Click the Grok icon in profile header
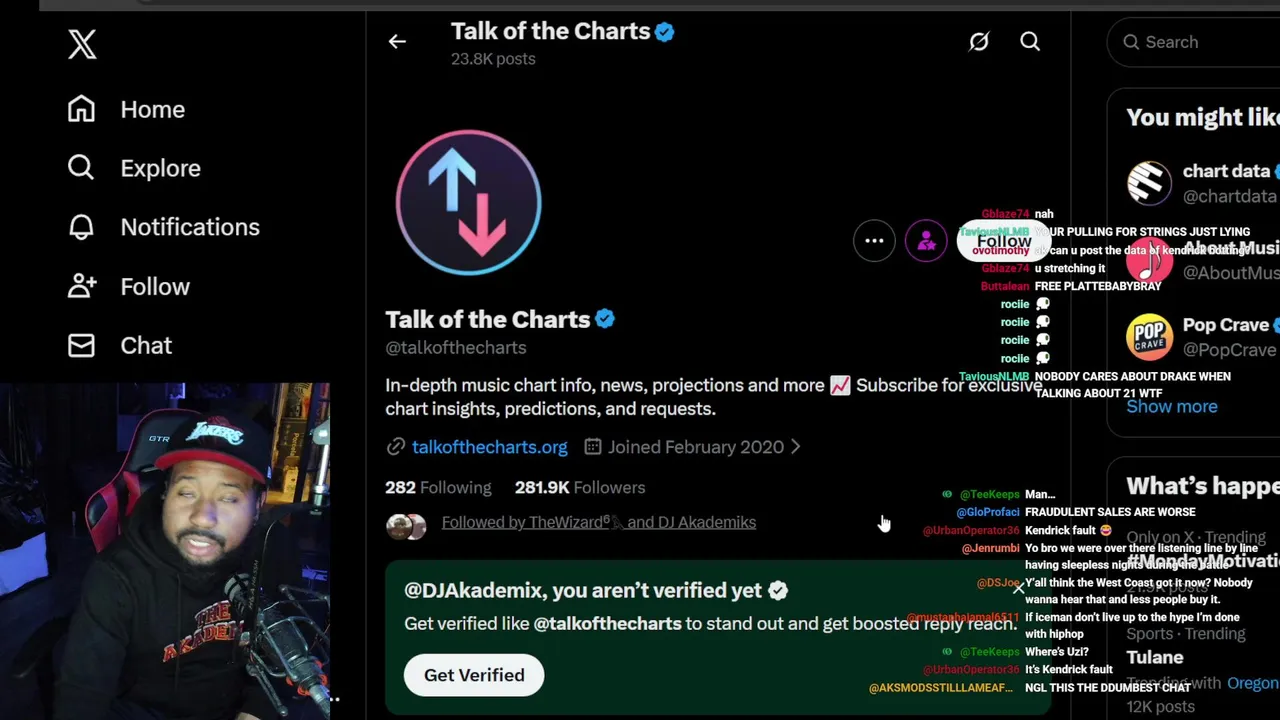This screenshot has width=1280, height=720. [x=978, y=42]
